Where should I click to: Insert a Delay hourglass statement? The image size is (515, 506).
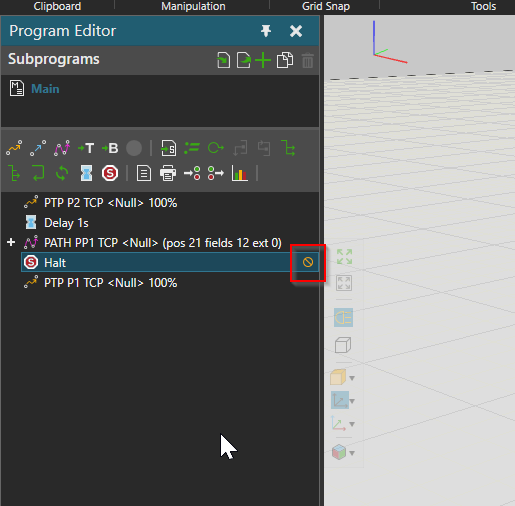point(86,173)
